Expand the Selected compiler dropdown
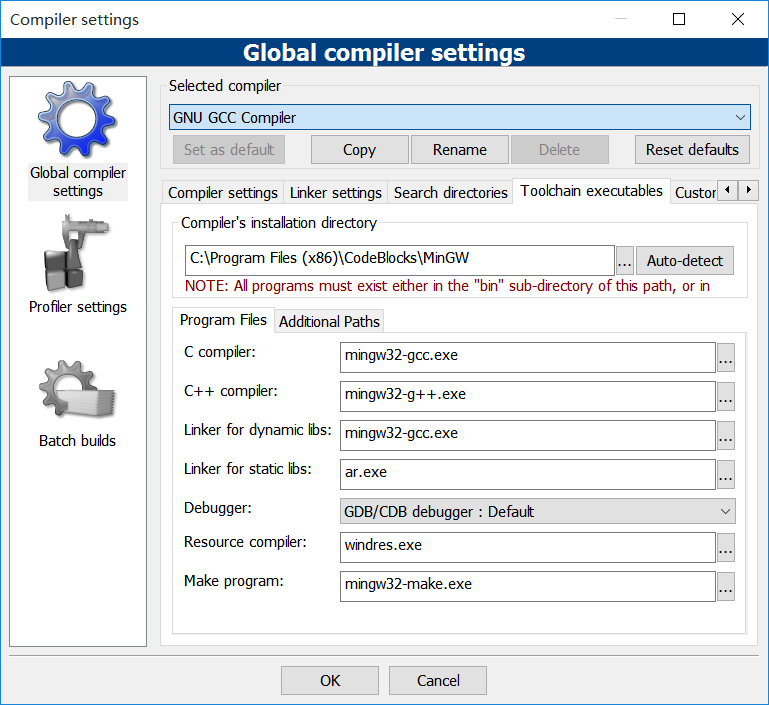Image resolution: width=769 pixels, height=705 pixels. click(x=740, y=118)
